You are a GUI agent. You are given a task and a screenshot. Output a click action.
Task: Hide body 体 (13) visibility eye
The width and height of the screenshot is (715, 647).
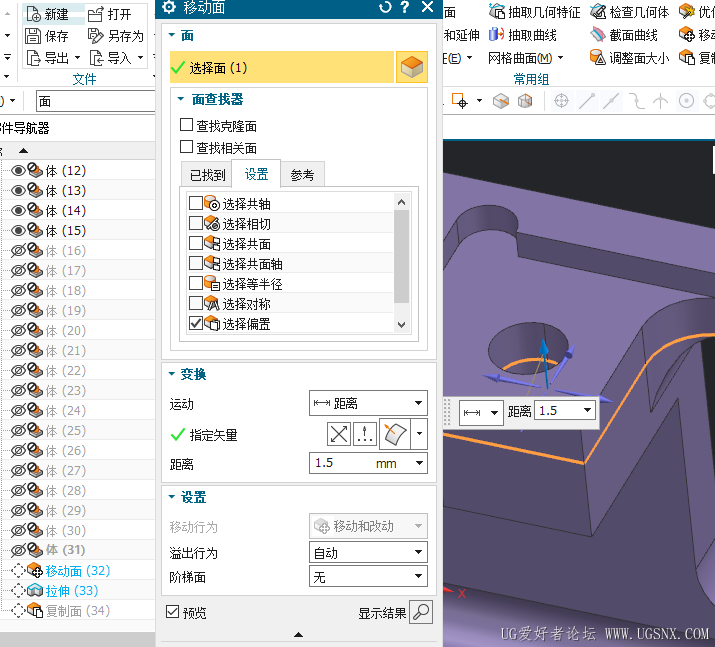click(18, 191)
